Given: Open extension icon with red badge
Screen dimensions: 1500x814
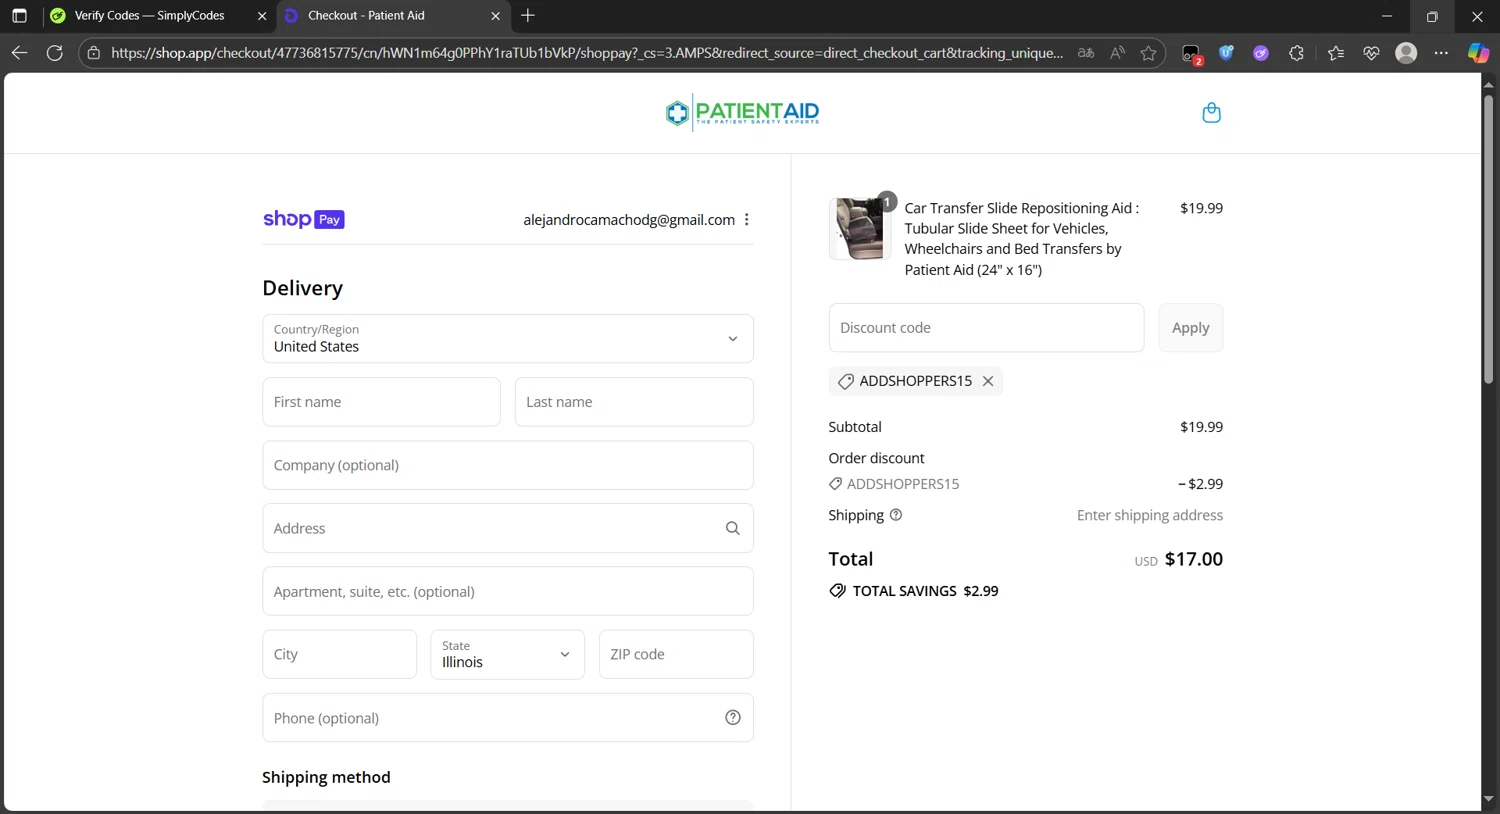Looking at the screenshot, I should 1191,54.
